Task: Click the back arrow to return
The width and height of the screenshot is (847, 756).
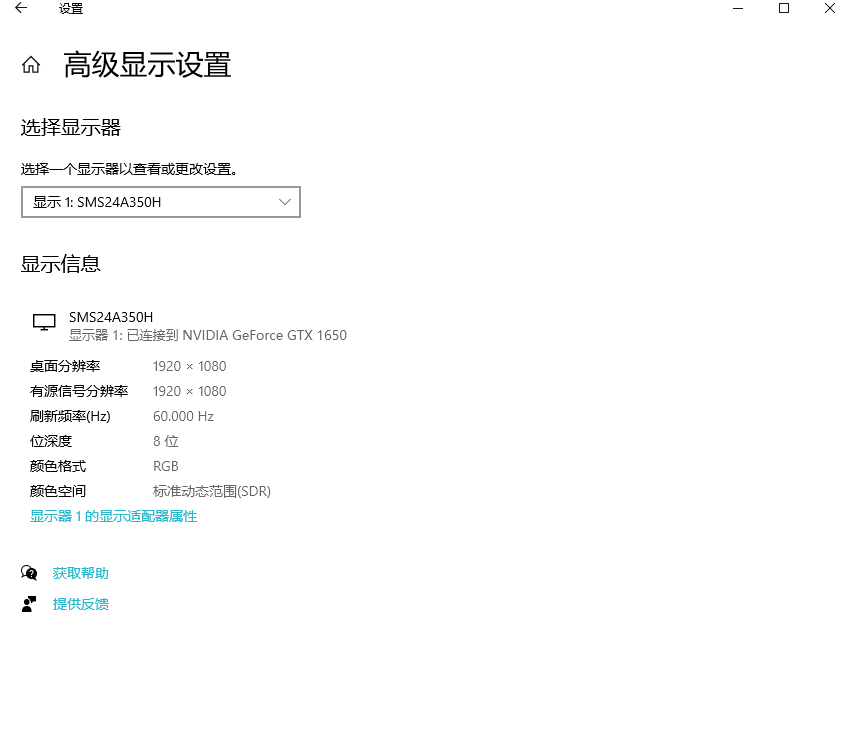Action: [20, 9]
